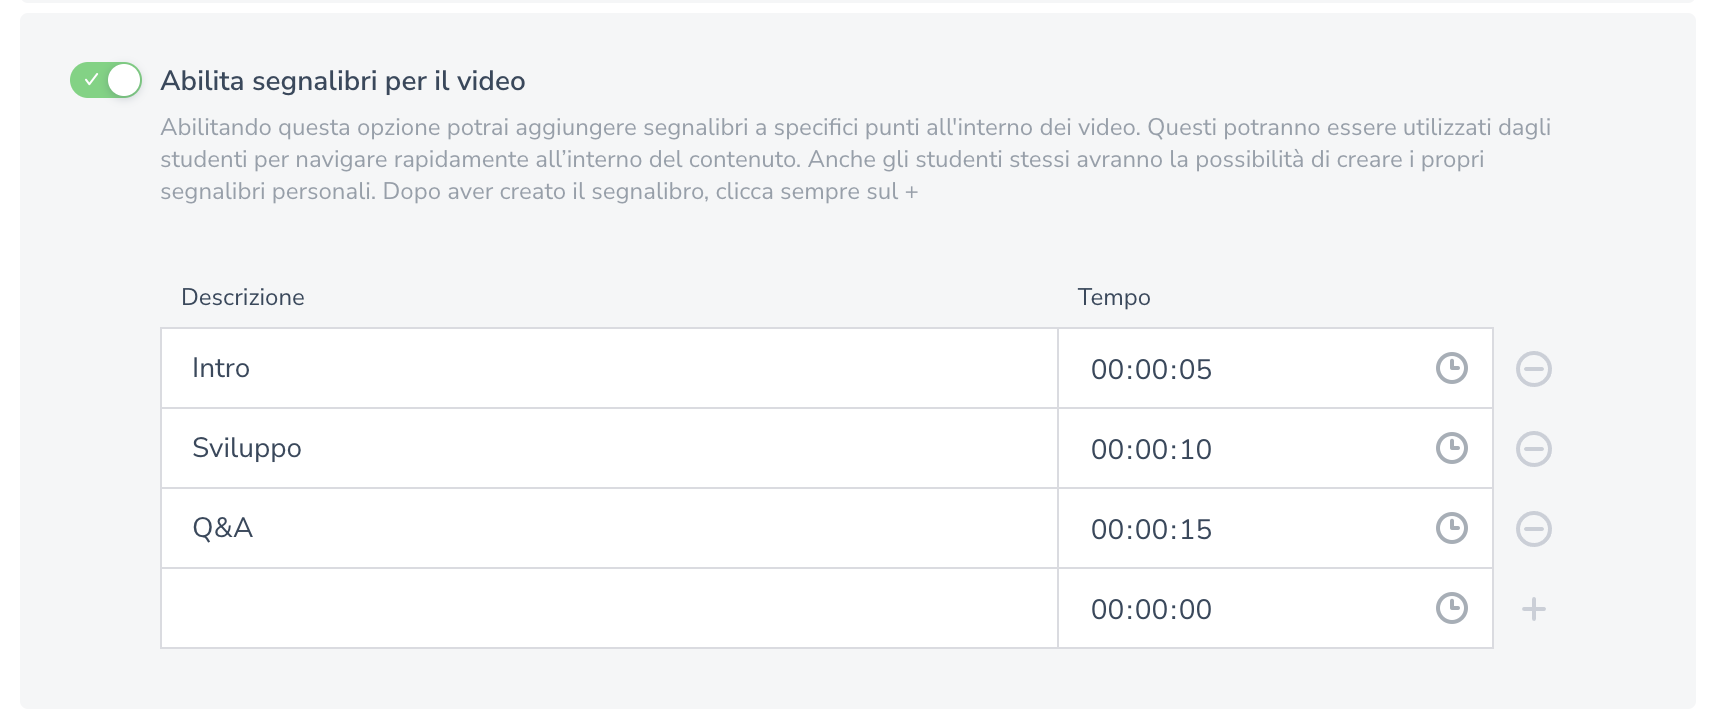Edit the Sviluppo description field
Screen dimensions: 1712x722
point(608,448)
